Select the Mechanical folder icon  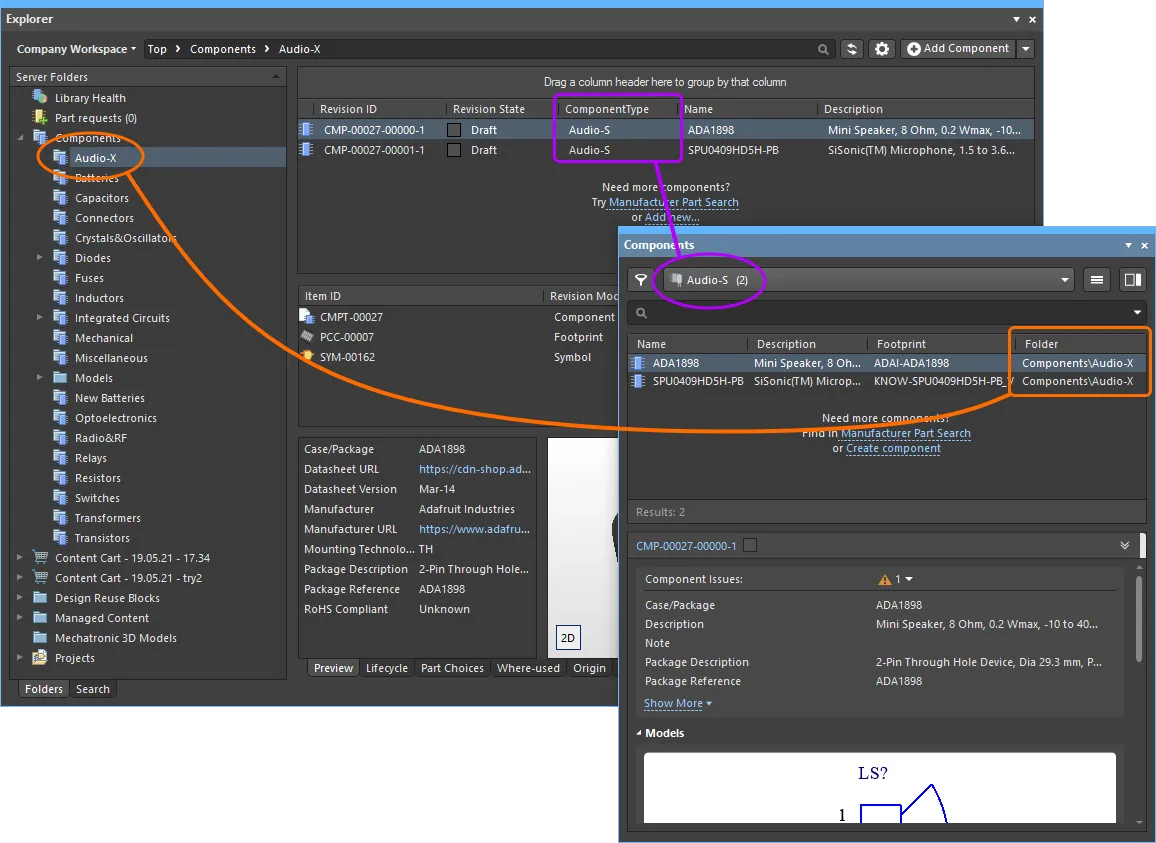coord(60,337)
